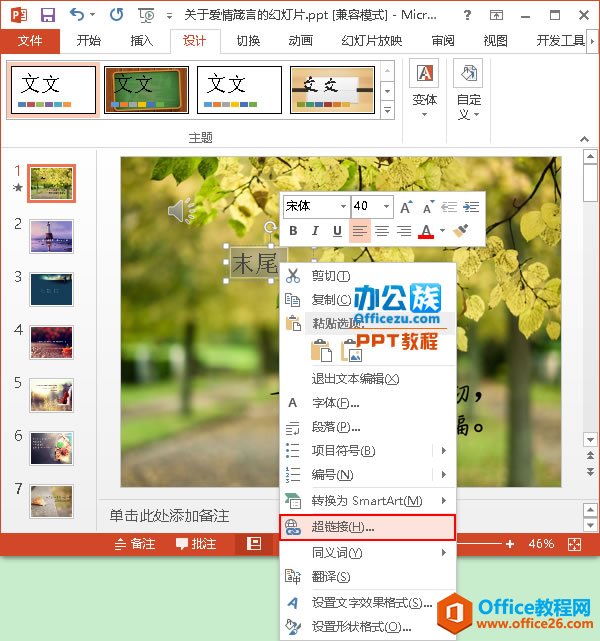Open Customize (自定义) options
This screenshot has height=641, width=600.
[x=468, y=90]
